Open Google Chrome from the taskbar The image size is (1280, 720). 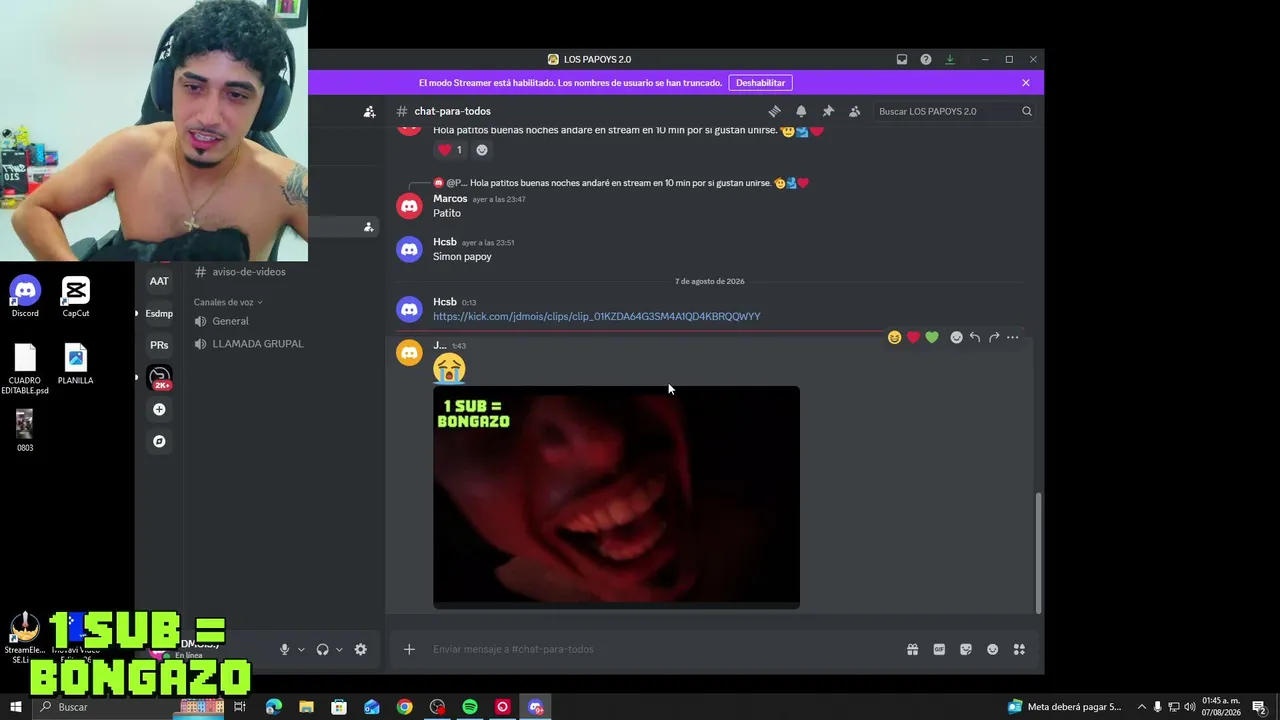(404, 707)
